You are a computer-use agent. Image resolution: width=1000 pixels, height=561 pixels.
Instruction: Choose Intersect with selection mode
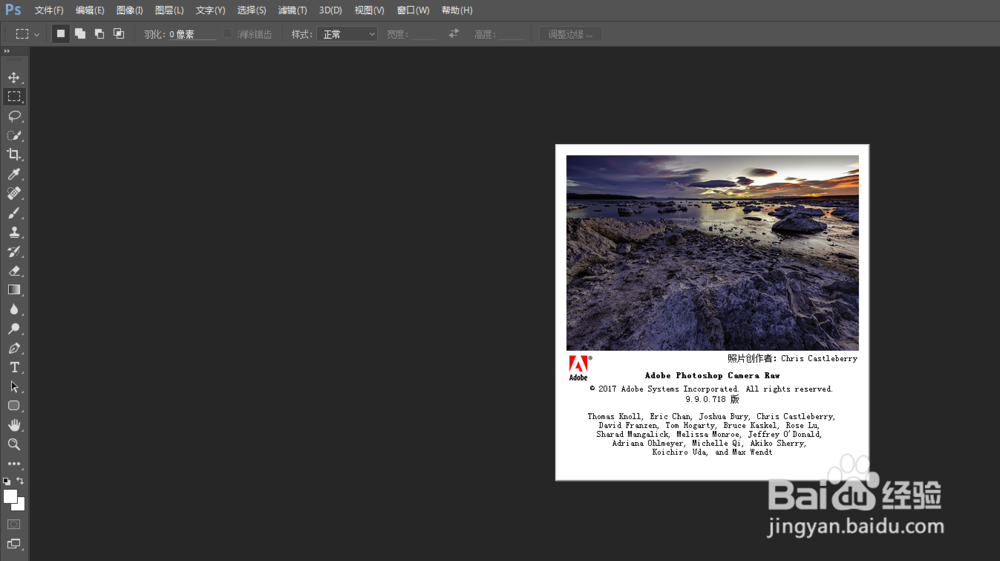coord(119,34)
